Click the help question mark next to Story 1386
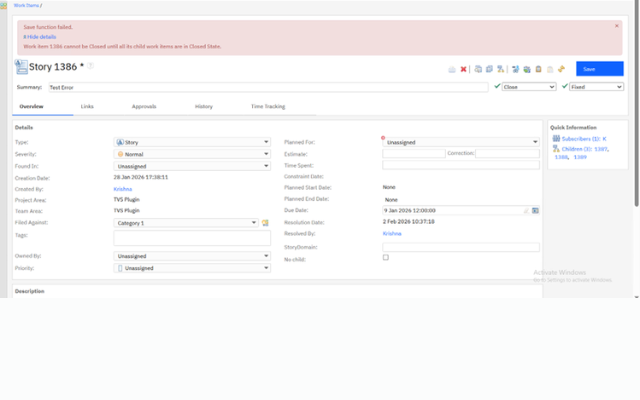The height and width of the screenshot is (400, 640). pos(91,66)
